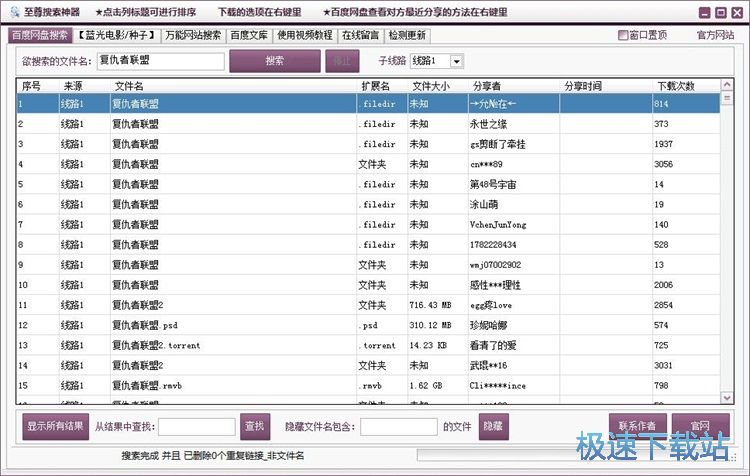750x476 pixels.
Task: Switch to the 万能网站搜索 tab
Action: coord(193,35)
